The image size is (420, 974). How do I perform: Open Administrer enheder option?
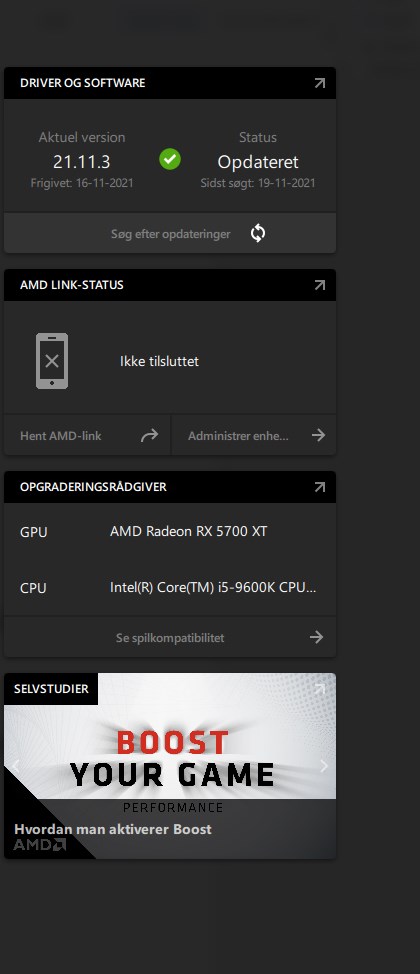pyautogui.click(x=254, y=435)
